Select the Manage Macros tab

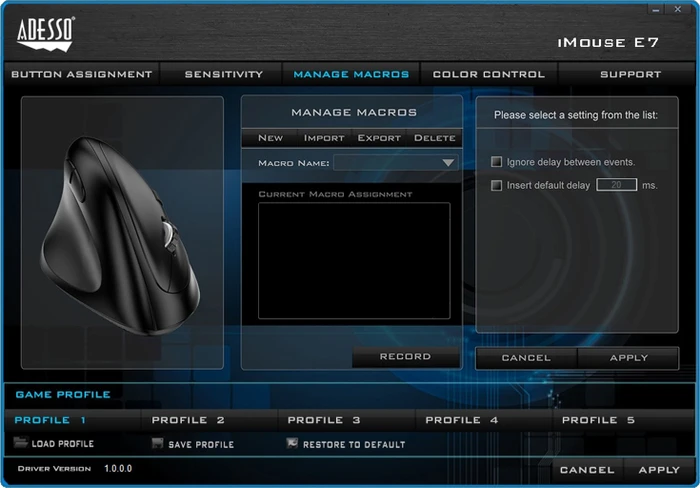(351, 74)
